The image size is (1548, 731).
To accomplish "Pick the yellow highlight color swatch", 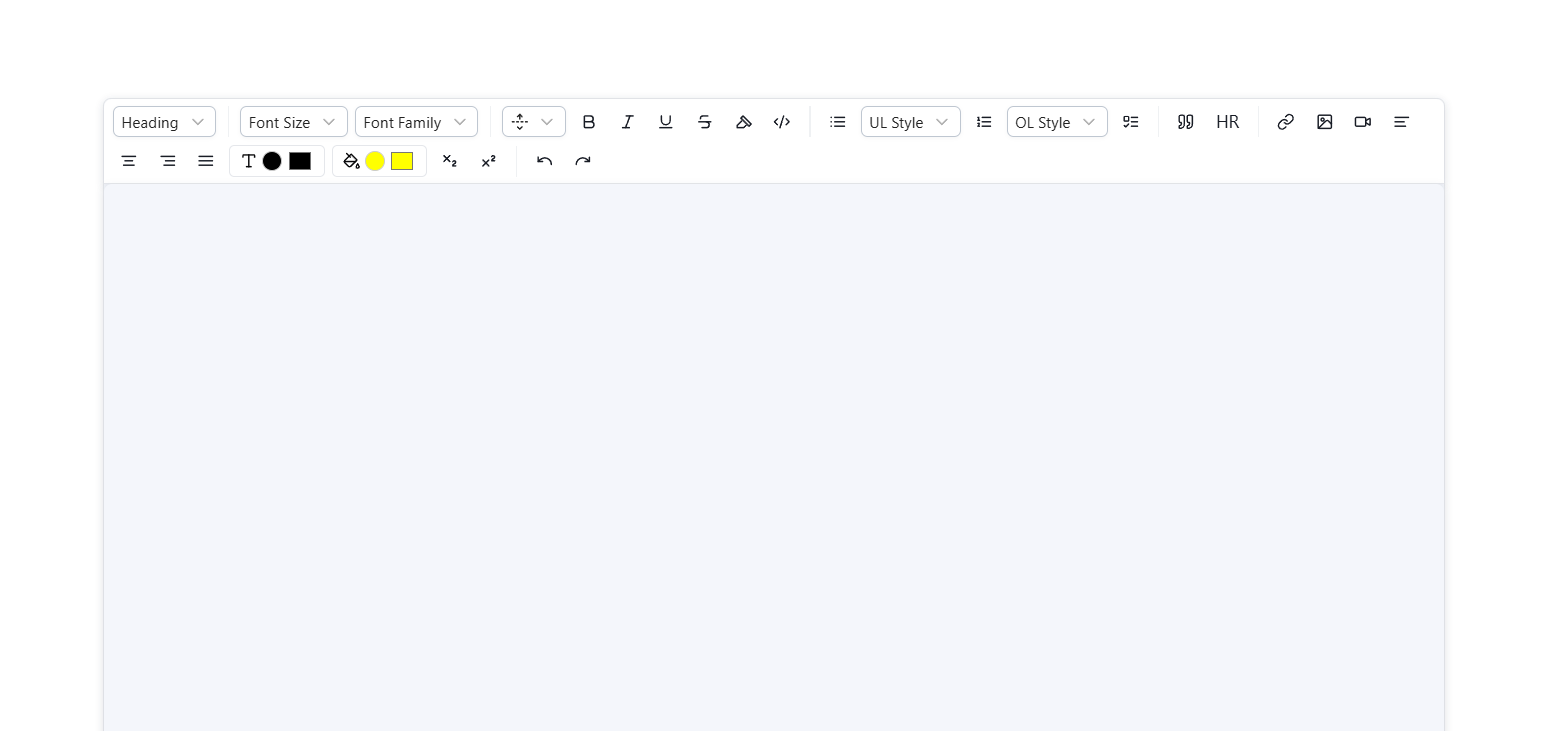I will [375, 160].
